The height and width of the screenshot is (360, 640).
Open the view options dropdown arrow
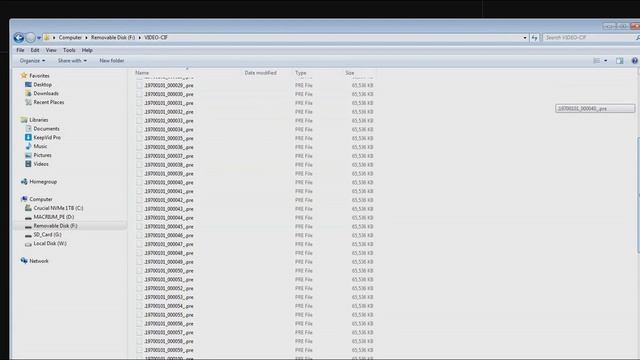tap(606, 61)
